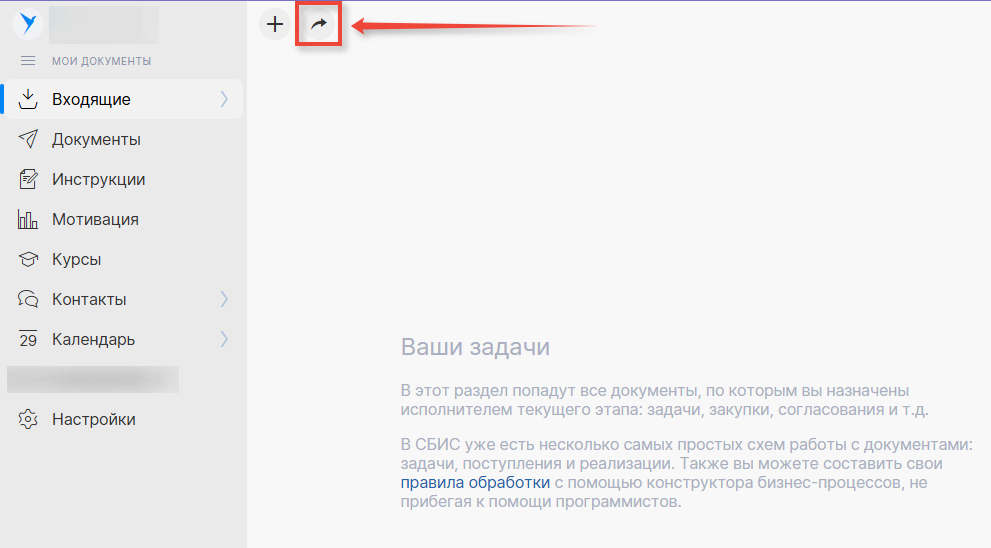This screenshot has width=991, height=548.
Task: Expand the Контакты chevron arrow
Action: click(x=224, y=299)
